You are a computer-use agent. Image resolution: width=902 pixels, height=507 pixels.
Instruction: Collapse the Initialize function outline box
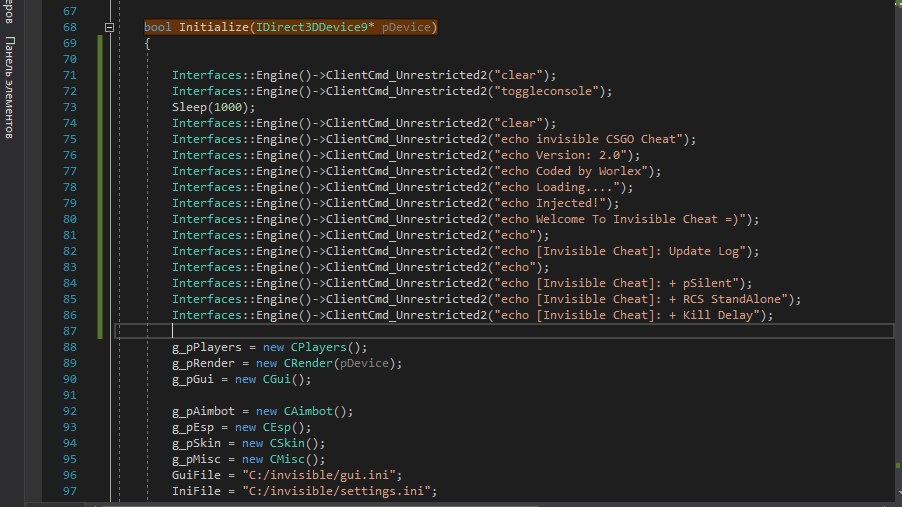[109, 27]
